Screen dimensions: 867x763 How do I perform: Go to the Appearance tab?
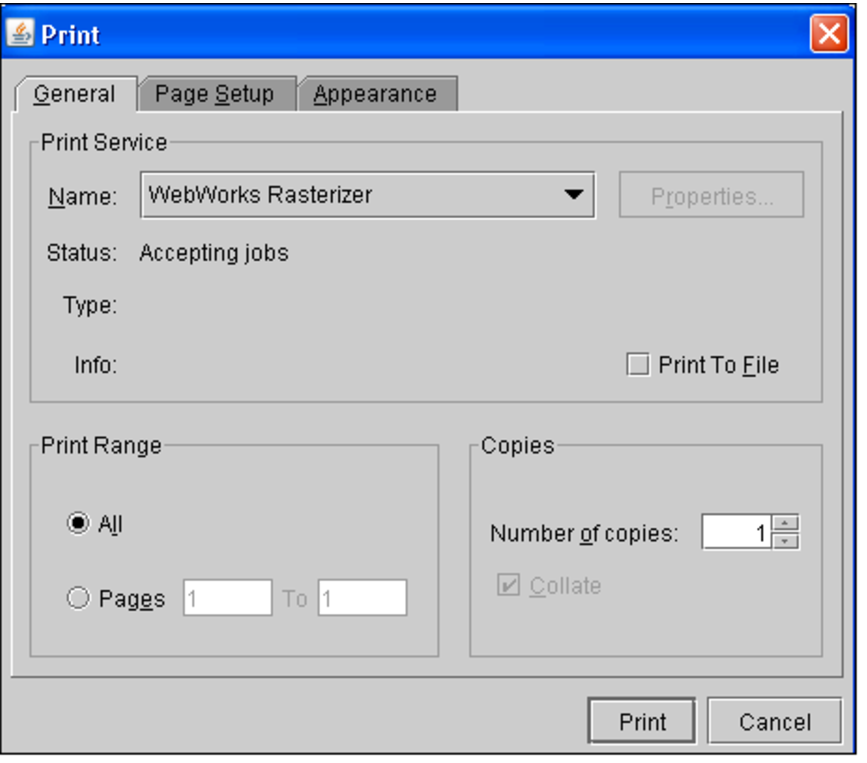click(375, 94)
